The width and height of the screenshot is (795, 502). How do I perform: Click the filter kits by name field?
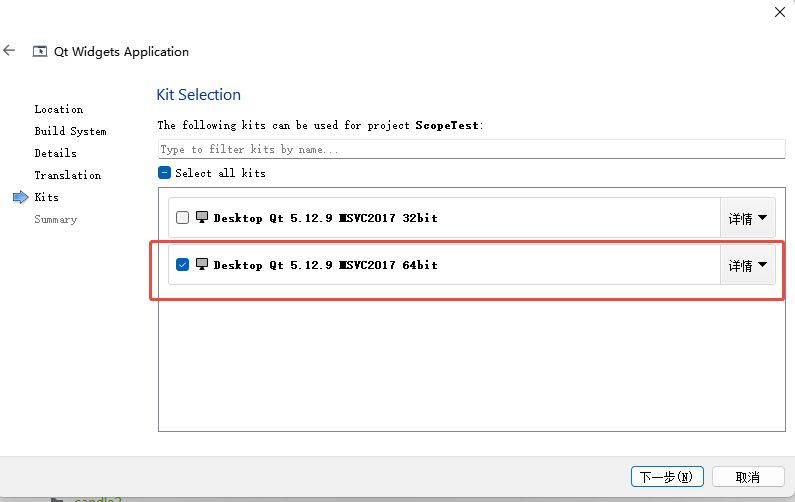pyautogui.click(x=470, y=149)
